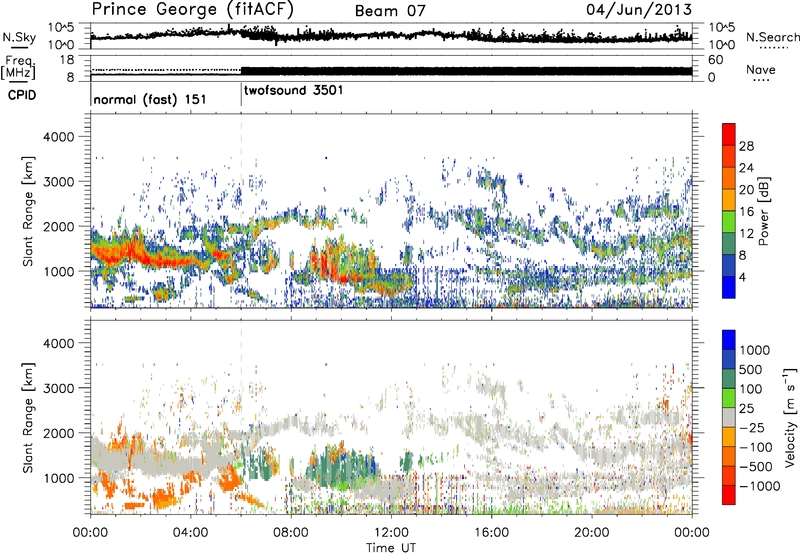
Task: Click the 20:00 time axis tick label
Action: [591, 533]
